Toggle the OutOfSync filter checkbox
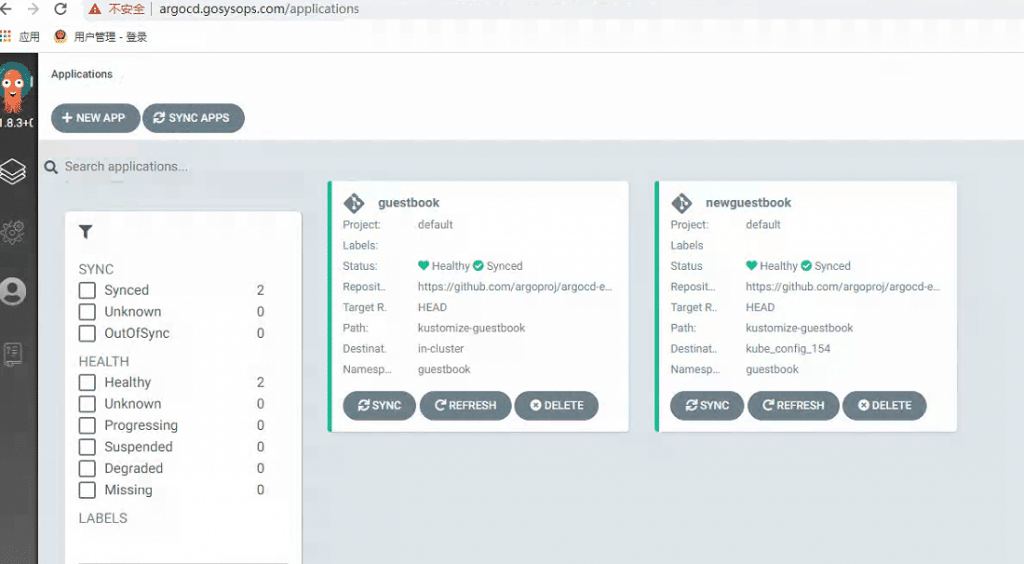 [87, 334]
